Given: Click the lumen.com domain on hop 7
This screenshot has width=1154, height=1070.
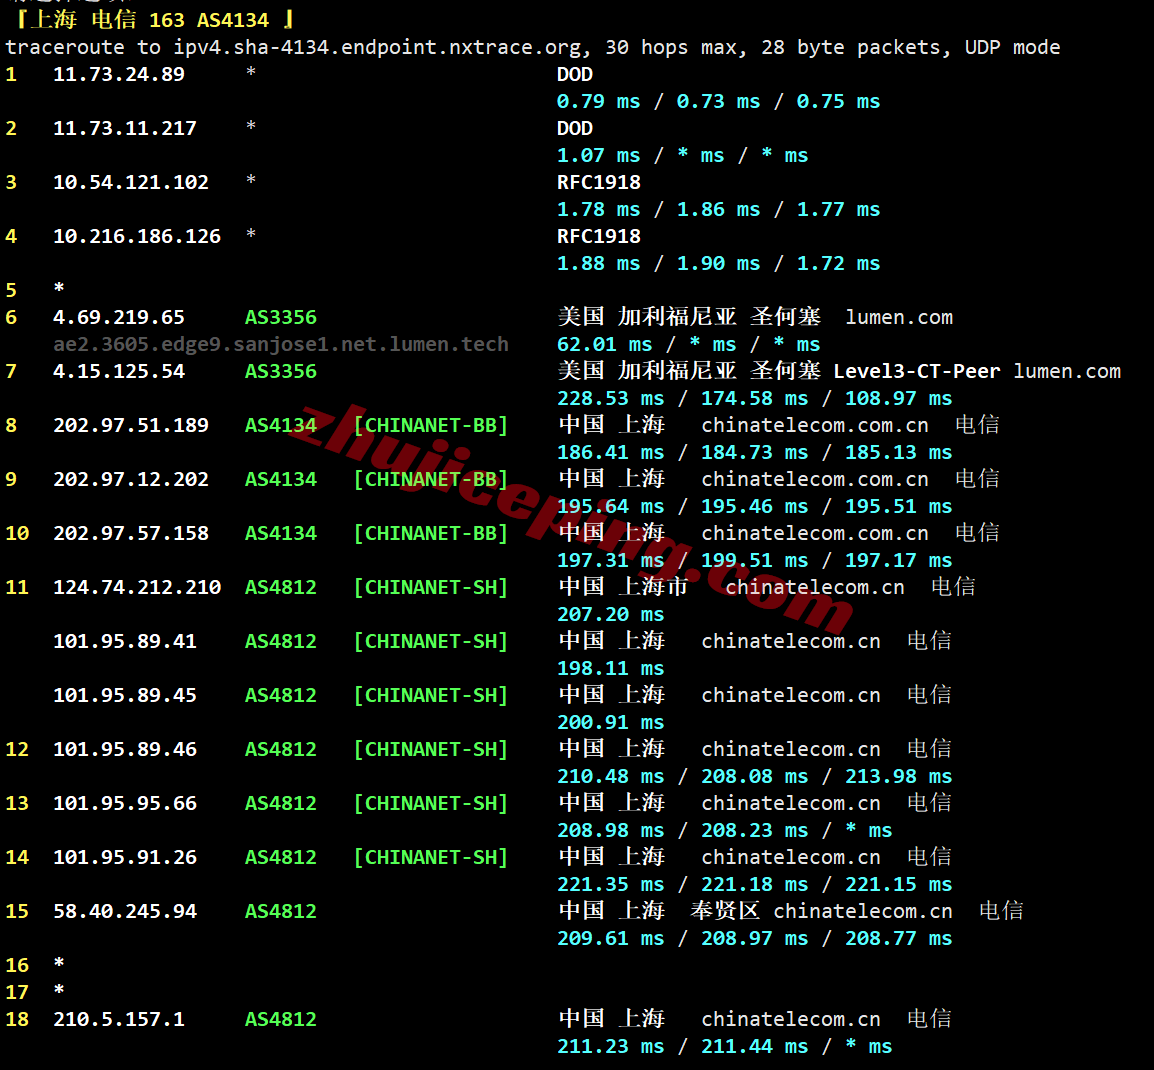Looking at the screenshot, I should 1066,371.
